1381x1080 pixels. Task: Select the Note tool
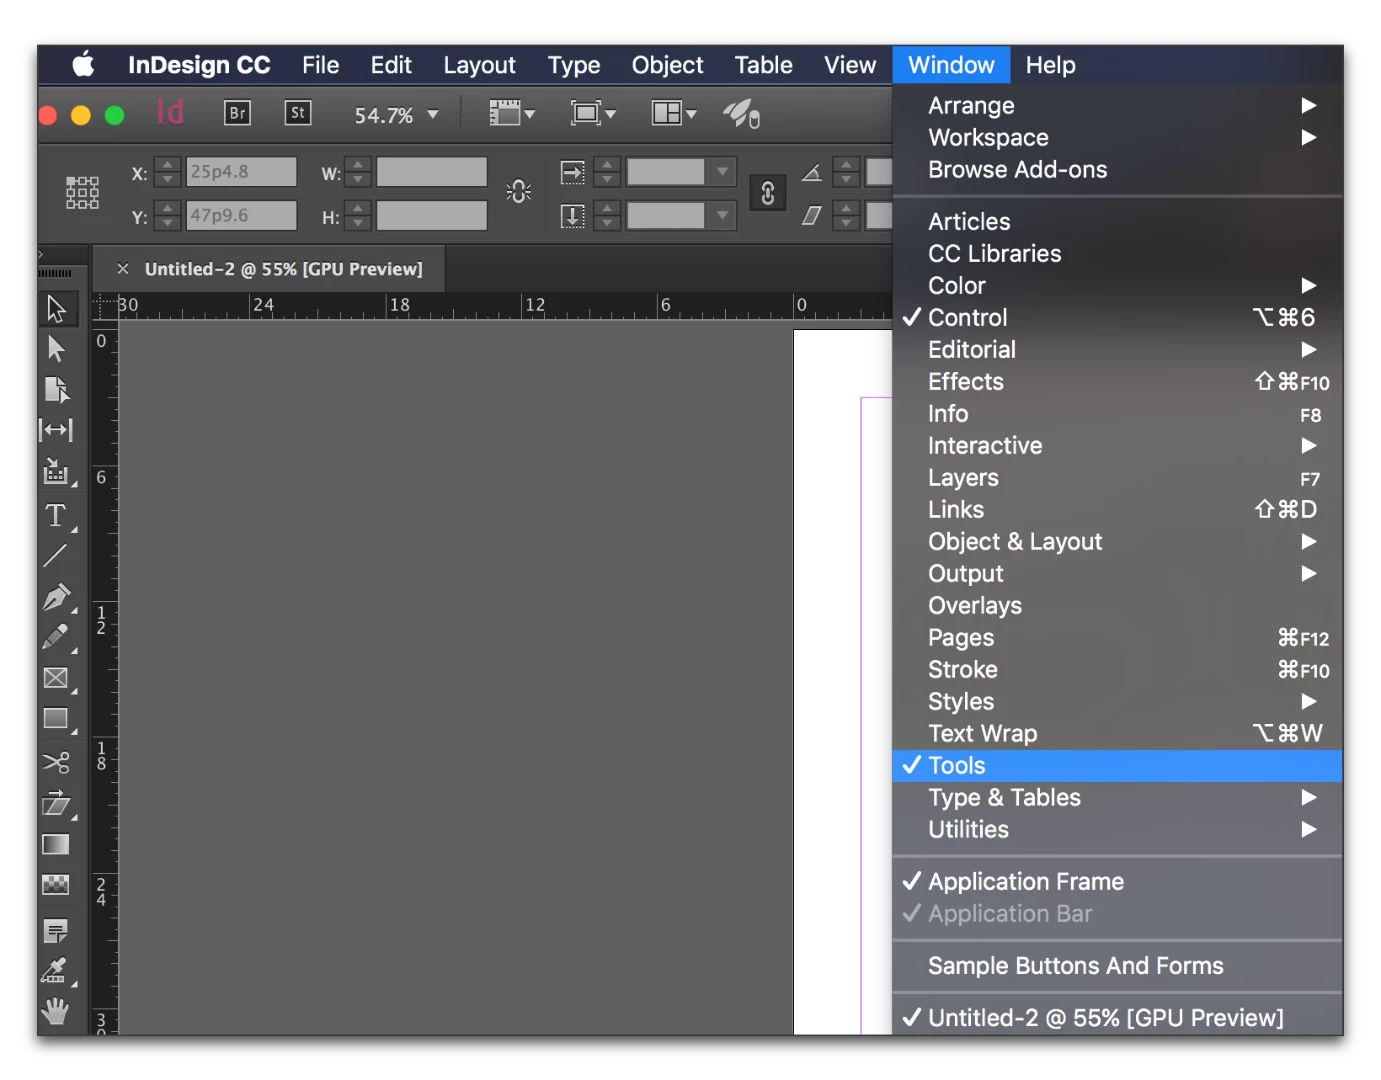point(56,931)
